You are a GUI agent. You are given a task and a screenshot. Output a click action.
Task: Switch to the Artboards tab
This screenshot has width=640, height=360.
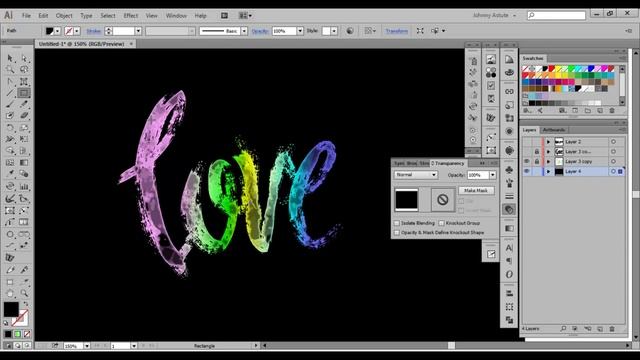coord(554,130)
